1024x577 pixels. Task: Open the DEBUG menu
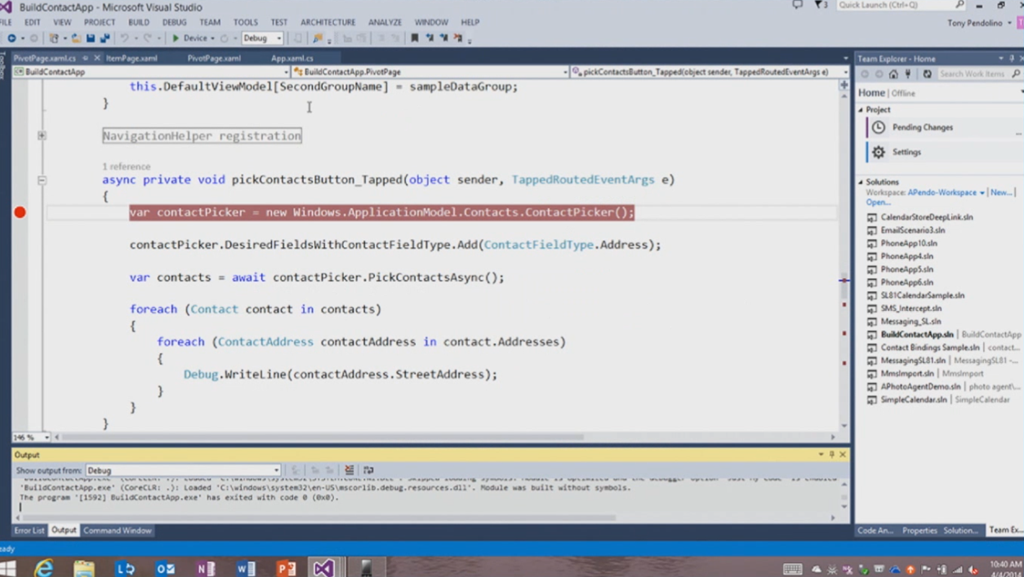(x=174, y=22)
